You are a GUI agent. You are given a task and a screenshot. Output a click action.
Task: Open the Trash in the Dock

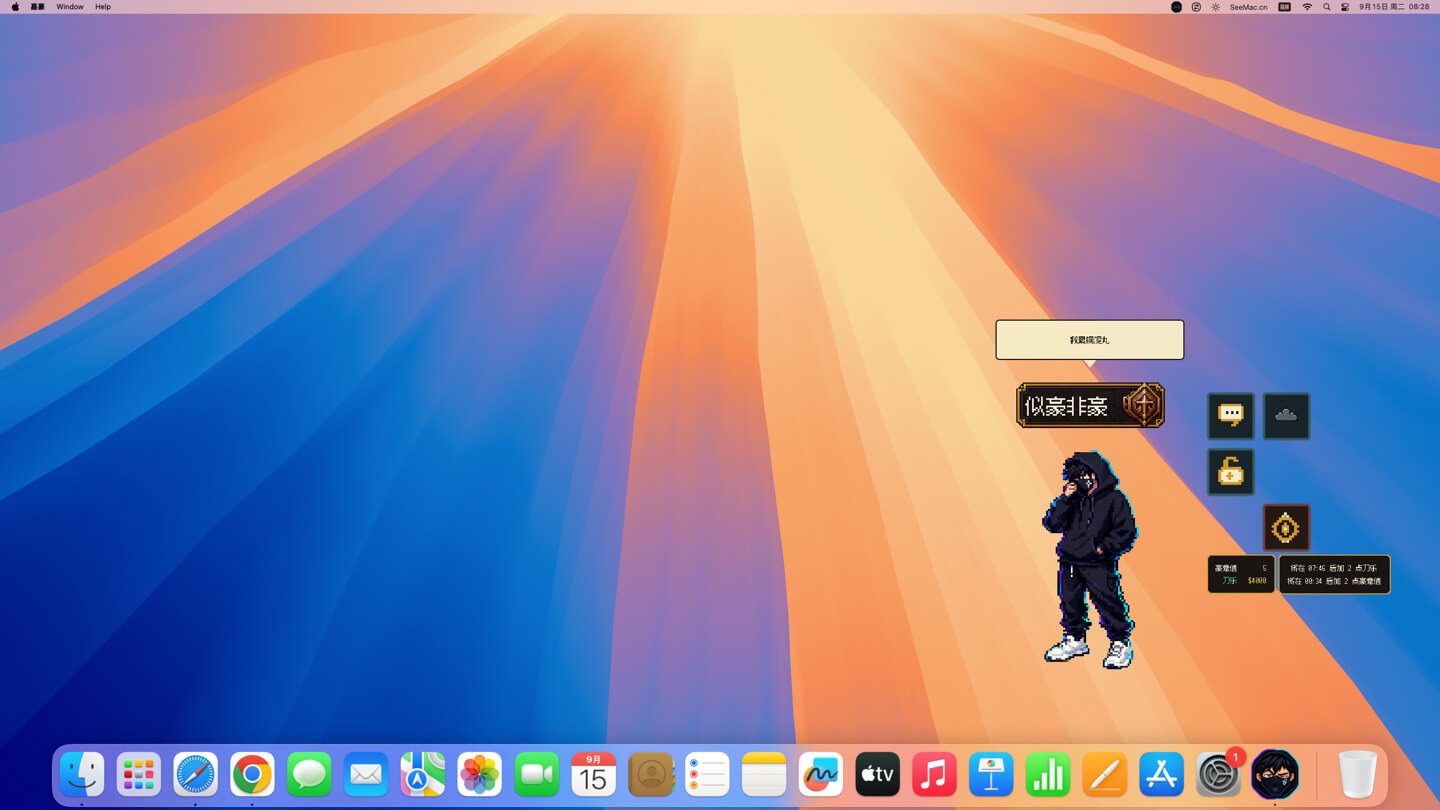[x=1357, y=775]
